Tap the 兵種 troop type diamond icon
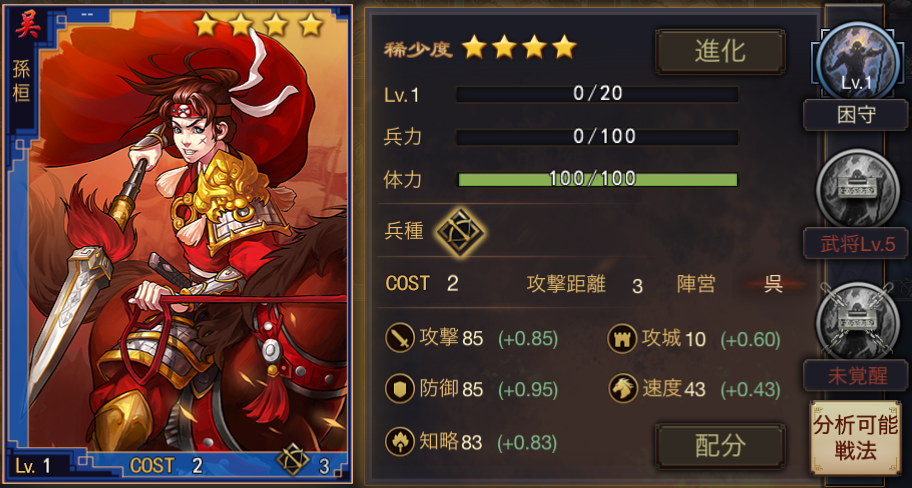This screenshot has height=488, width=912. [x=461, y=232]
